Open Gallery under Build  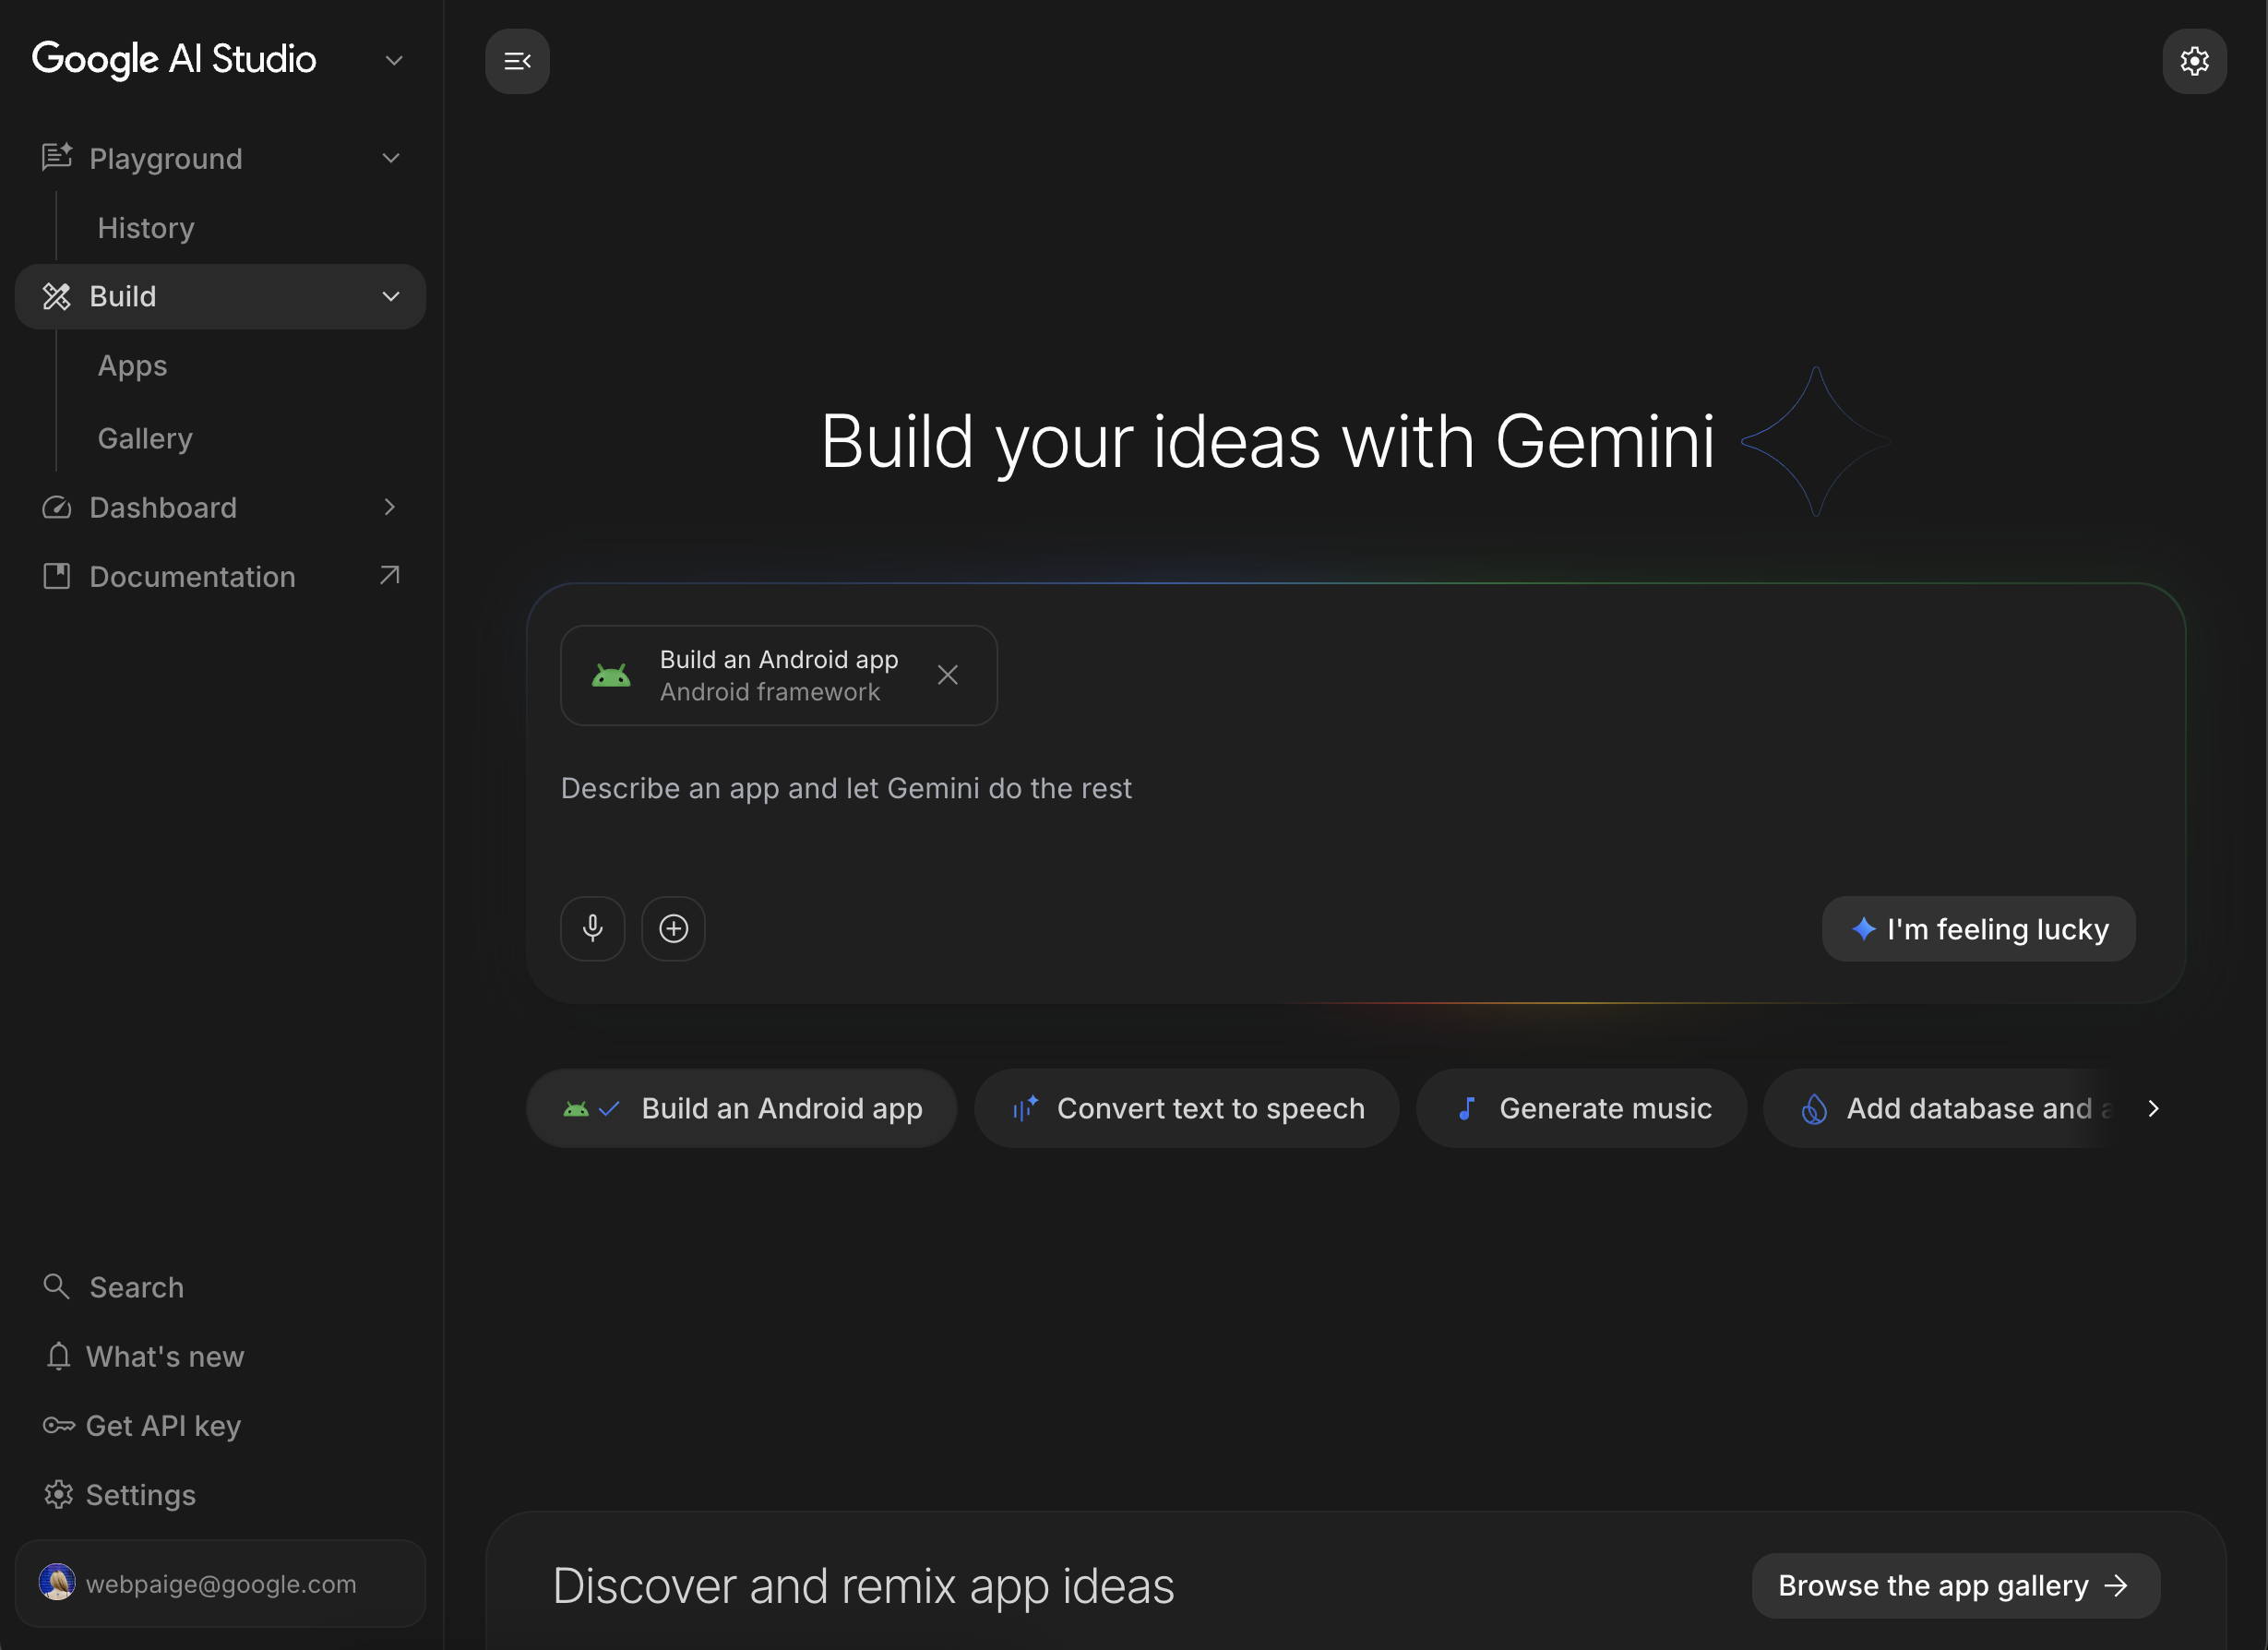tap(145, 438)
